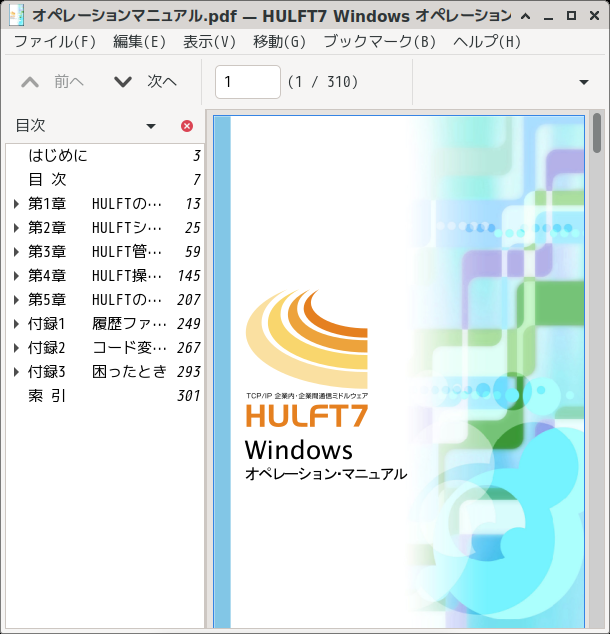Expand the 第5章 outline node
The width and height of the screenshot is (610, 634).
[x=16, y=300]
